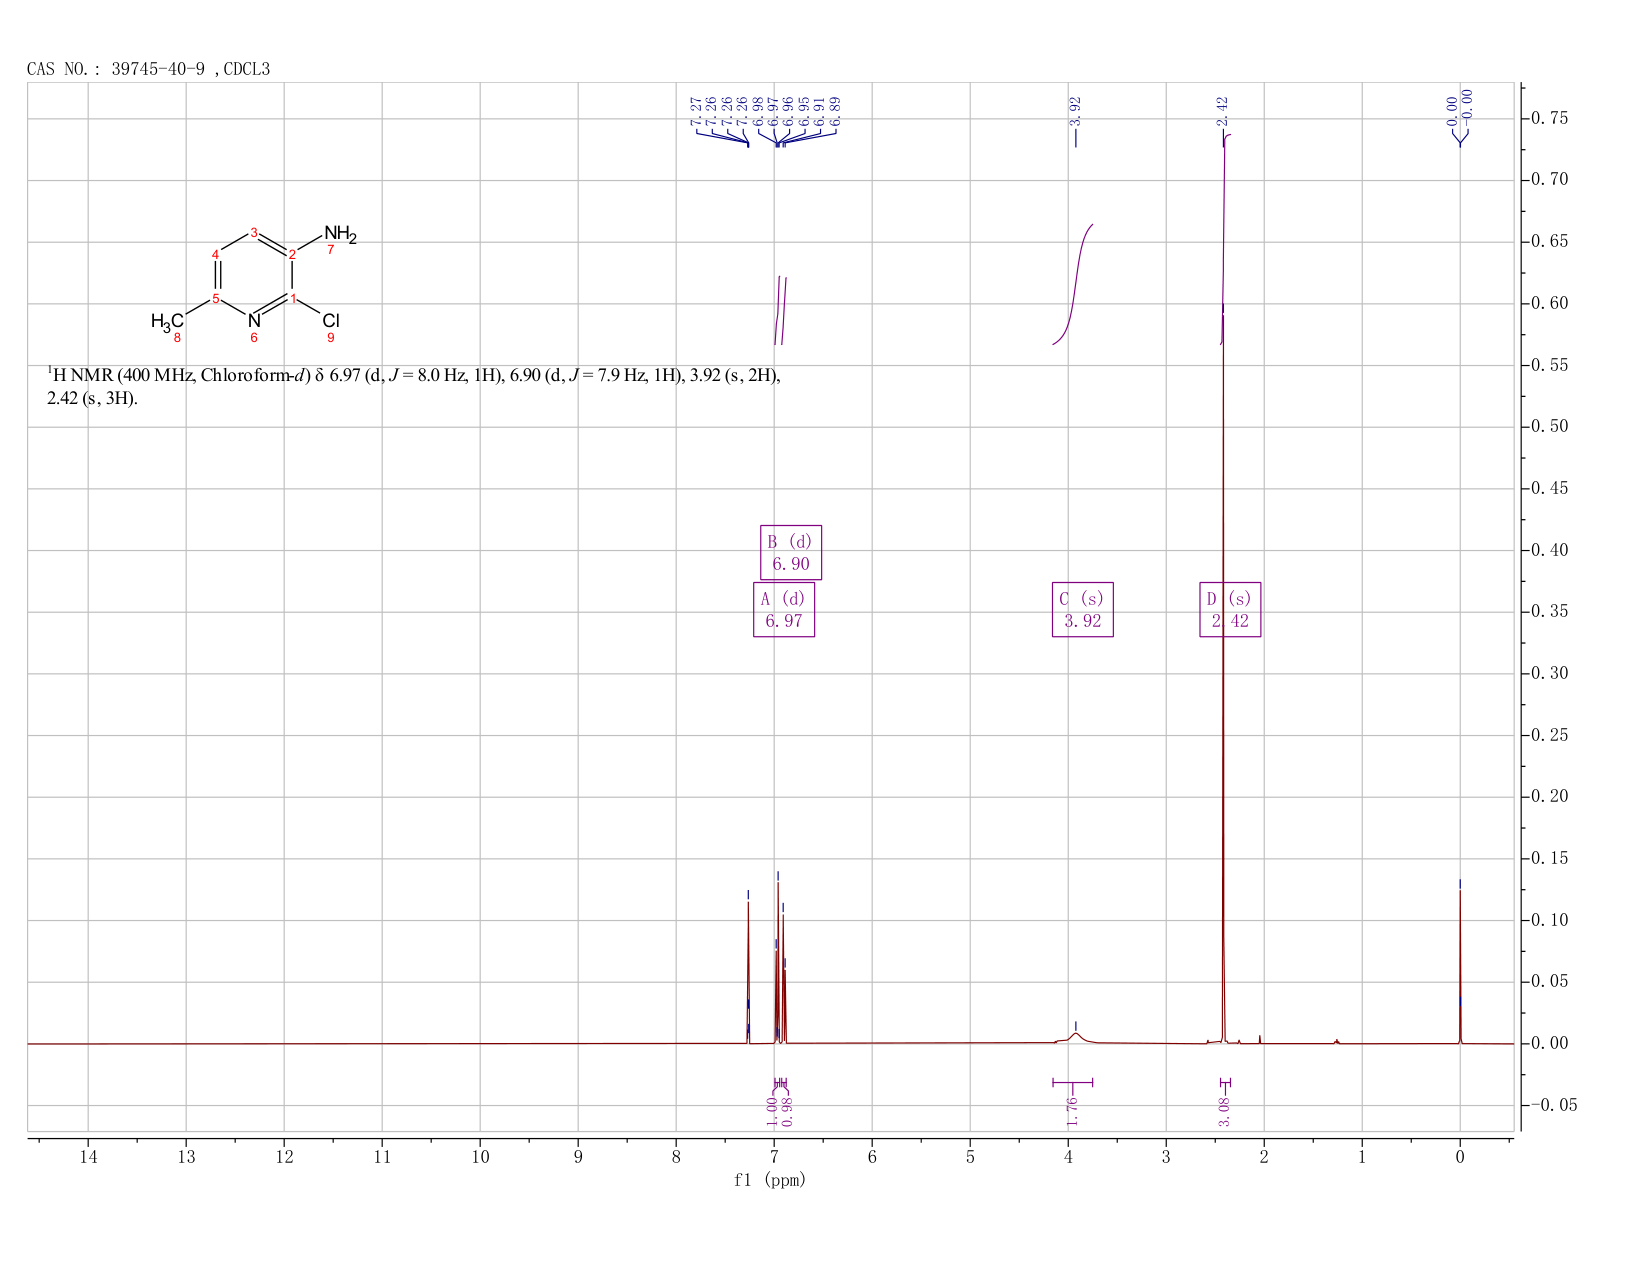Click the 5 tick on the ppm axis
Image resolution: width=1650 pixels, height=1275 pixels.
(970, 1157)
